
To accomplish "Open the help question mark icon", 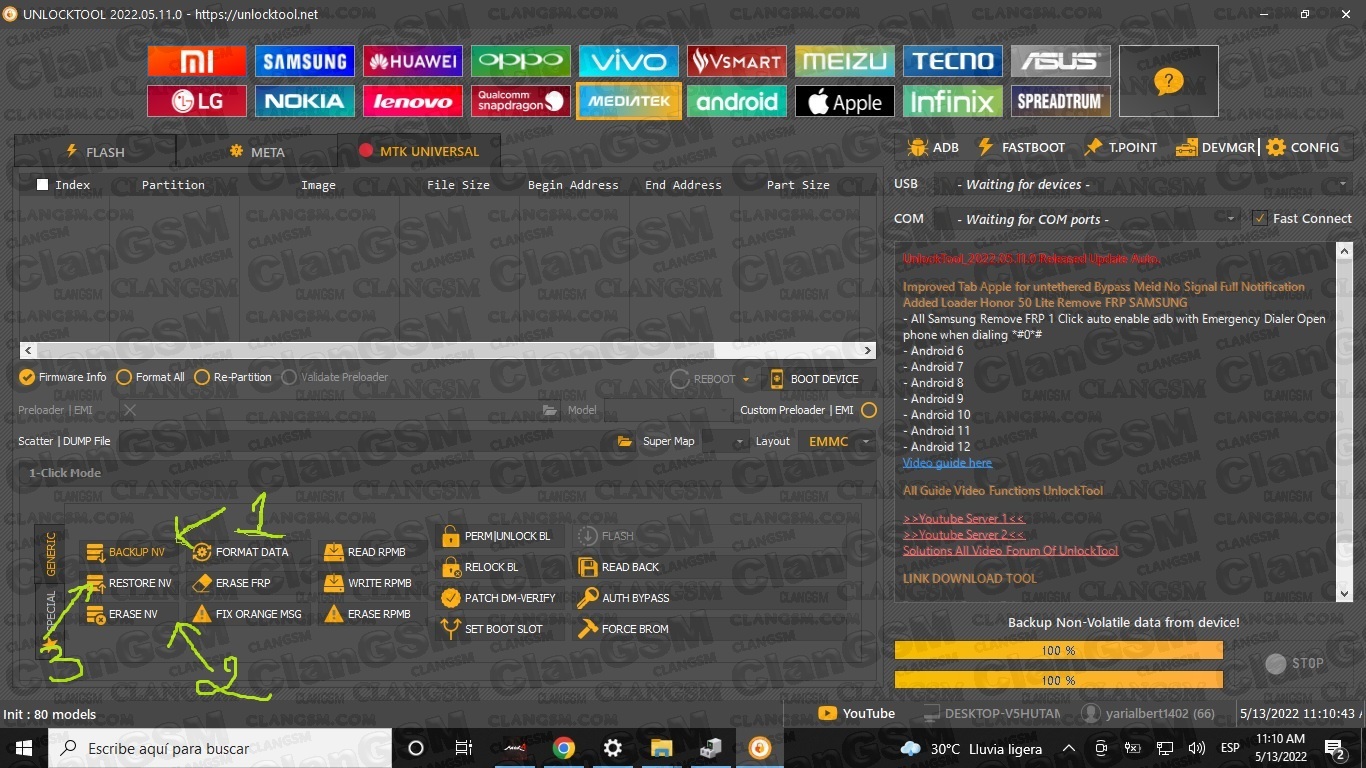I will pos(1169,81).
